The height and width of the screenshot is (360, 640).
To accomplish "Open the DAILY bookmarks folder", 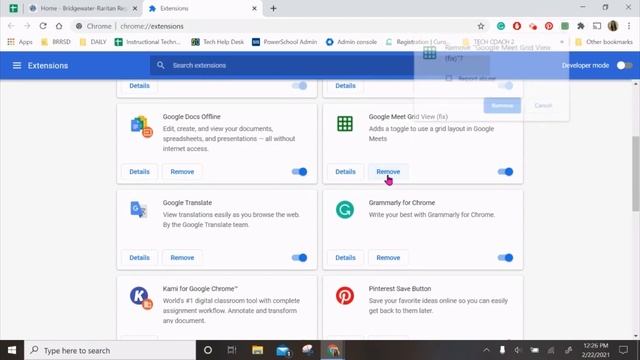I will click(93, 42).
